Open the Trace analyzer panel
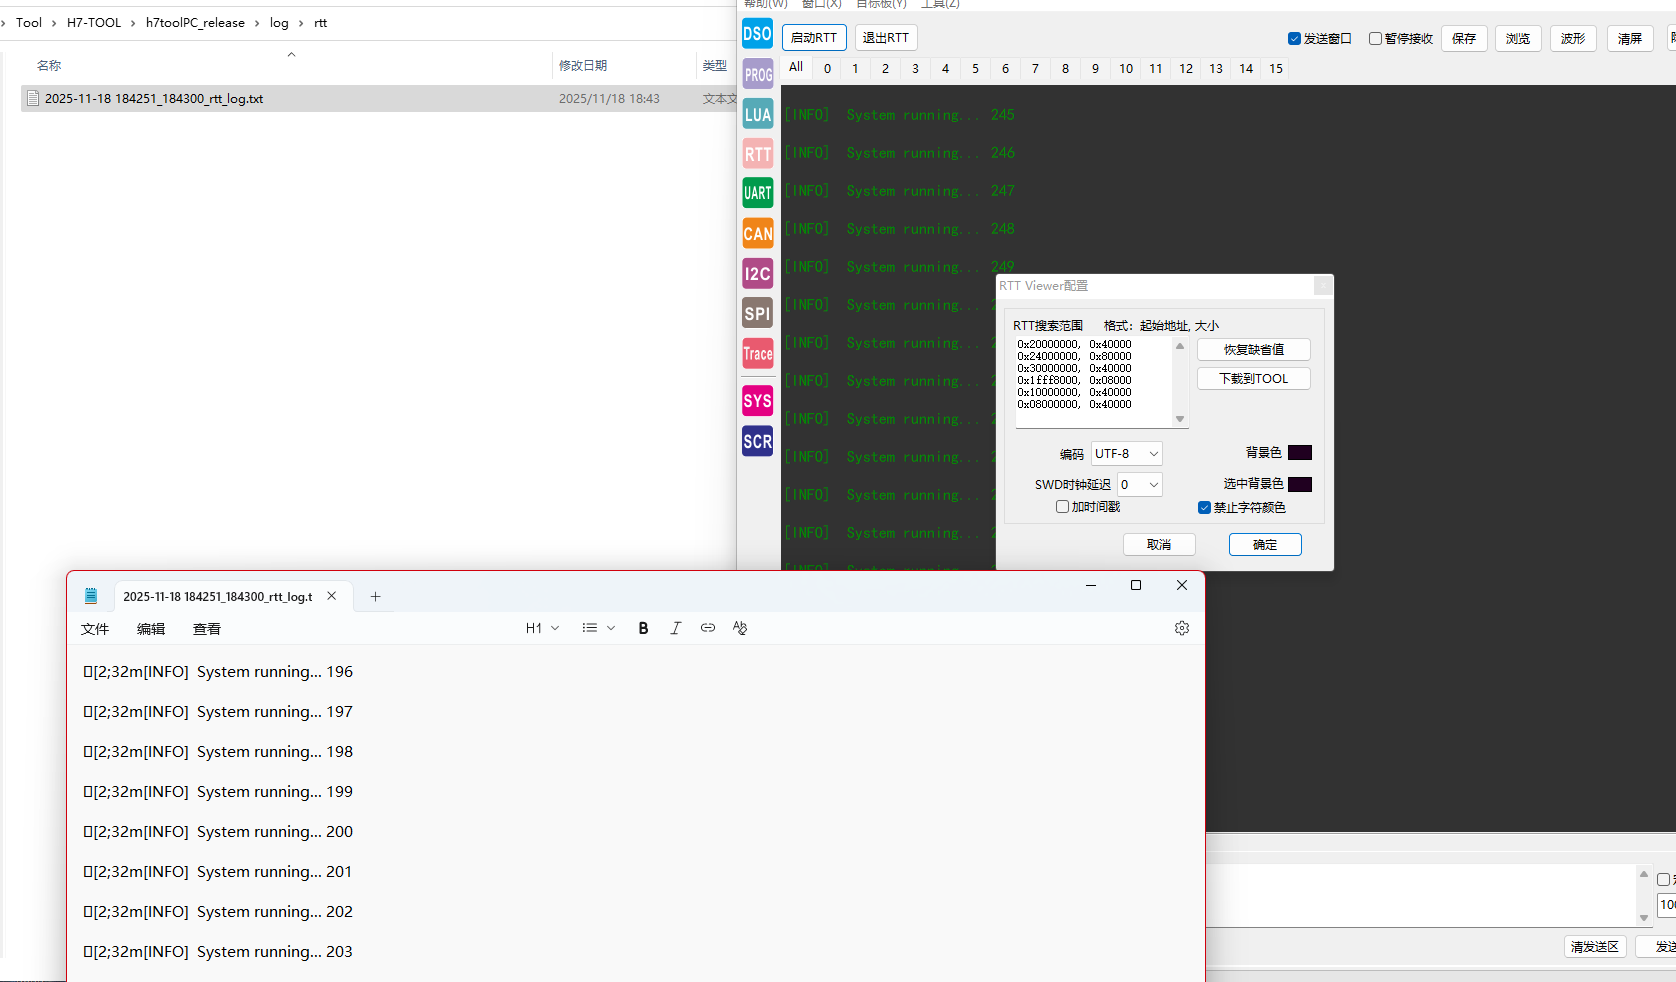The image size is (1676, 982). point(757,353)
